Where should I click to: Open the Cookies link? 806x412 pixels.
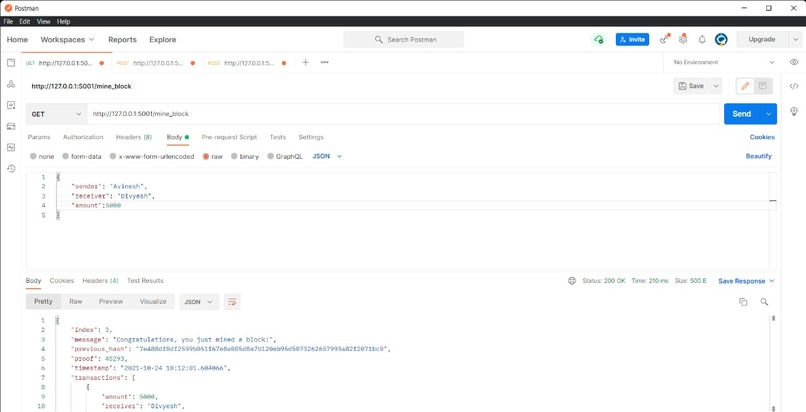coord(762,137)
